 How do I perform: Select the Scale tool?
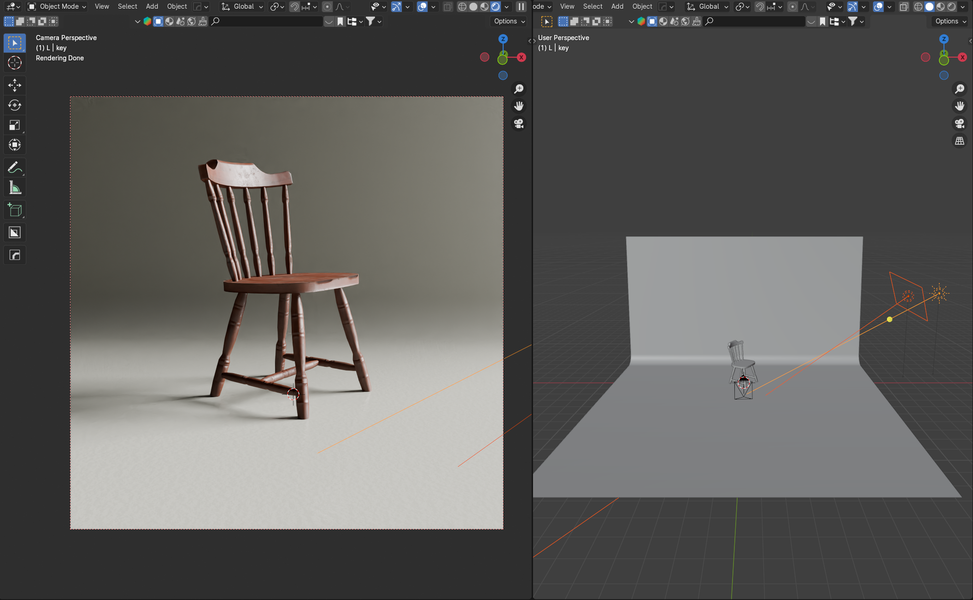click(x=14, y=125)
